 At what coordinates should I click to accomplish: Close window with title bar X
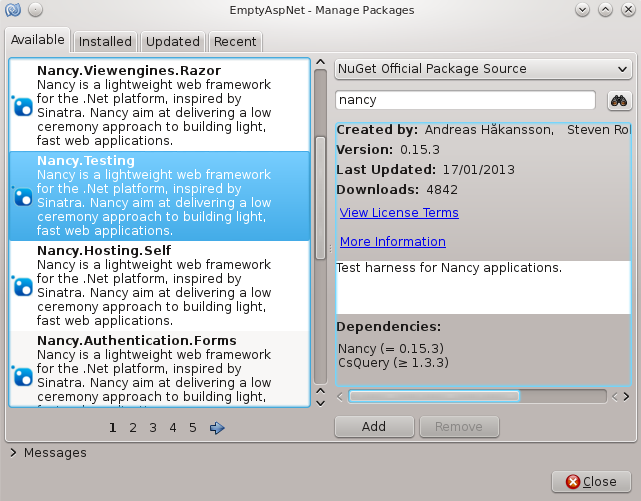pyautogui.click(x=628, y=10)
